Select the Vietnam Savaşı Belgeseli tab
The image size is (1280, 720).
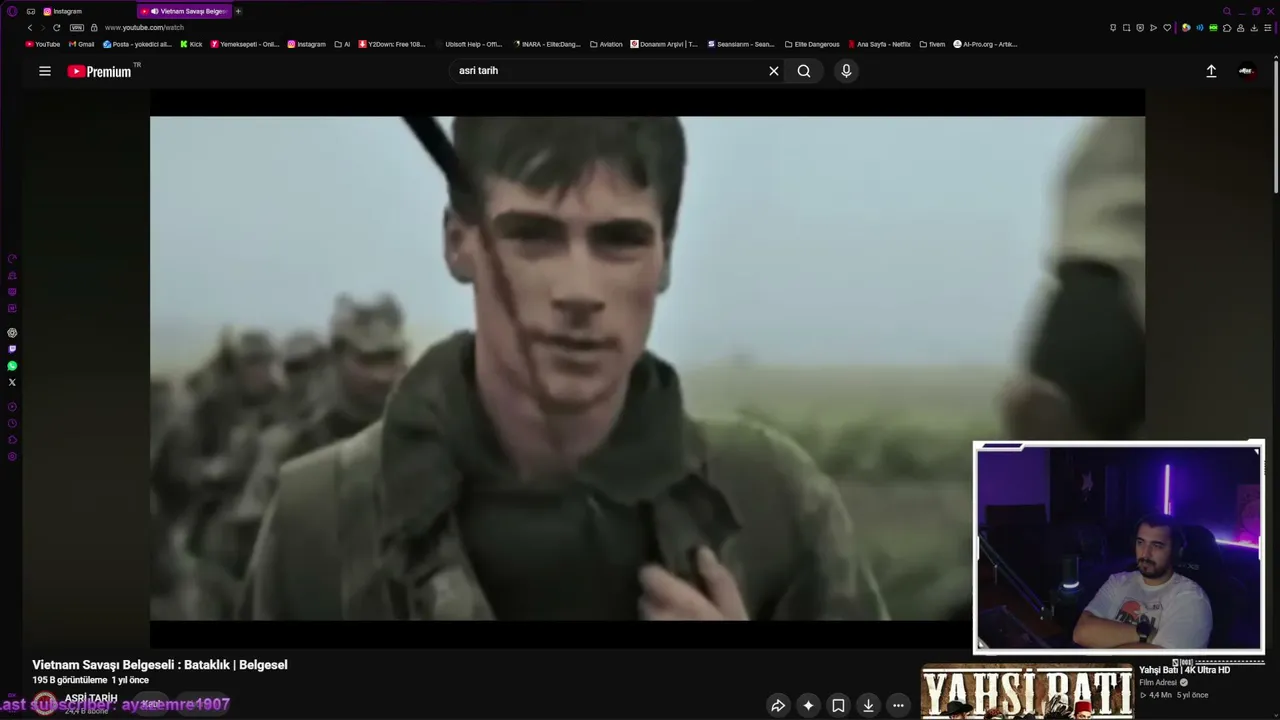coord(185,11)
